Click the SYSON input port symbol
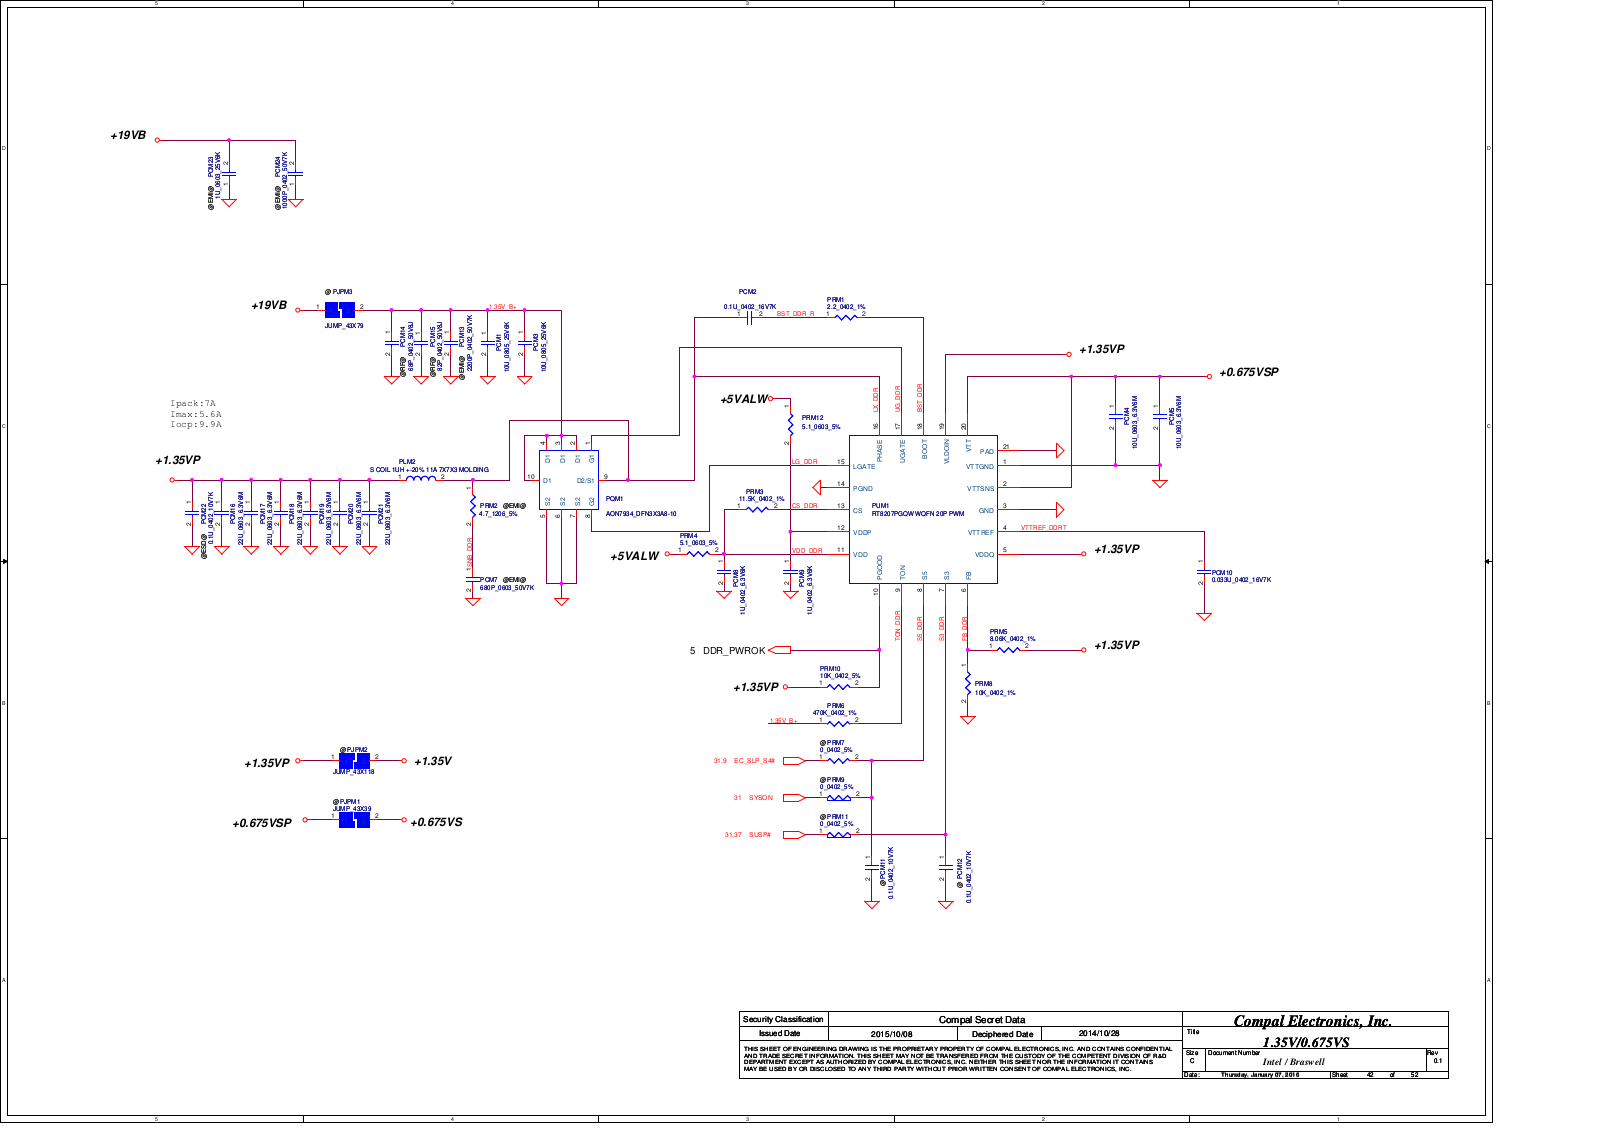 pos(792,798)
